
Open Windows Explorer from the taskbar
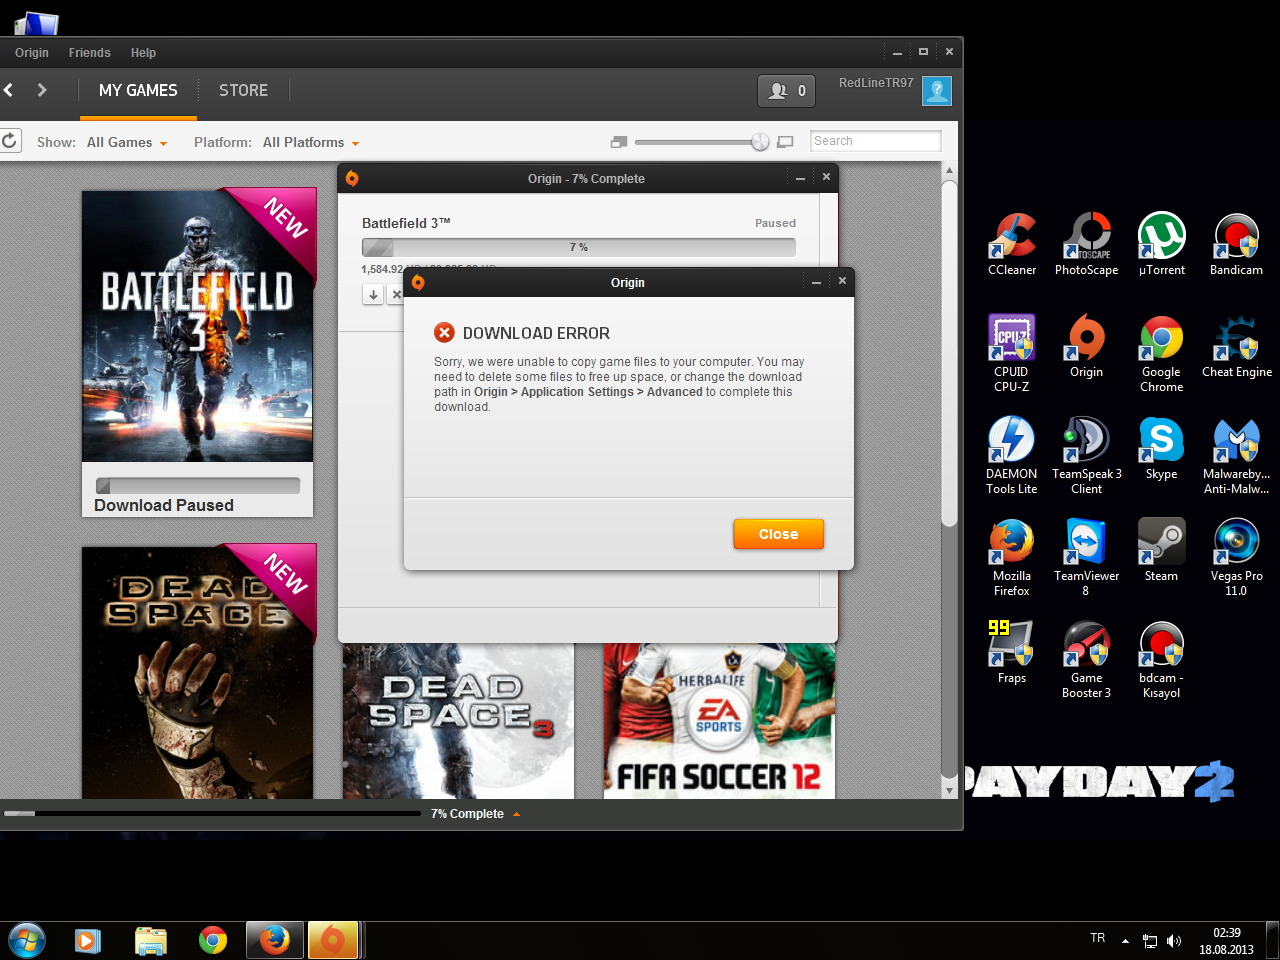pos(151,941)
